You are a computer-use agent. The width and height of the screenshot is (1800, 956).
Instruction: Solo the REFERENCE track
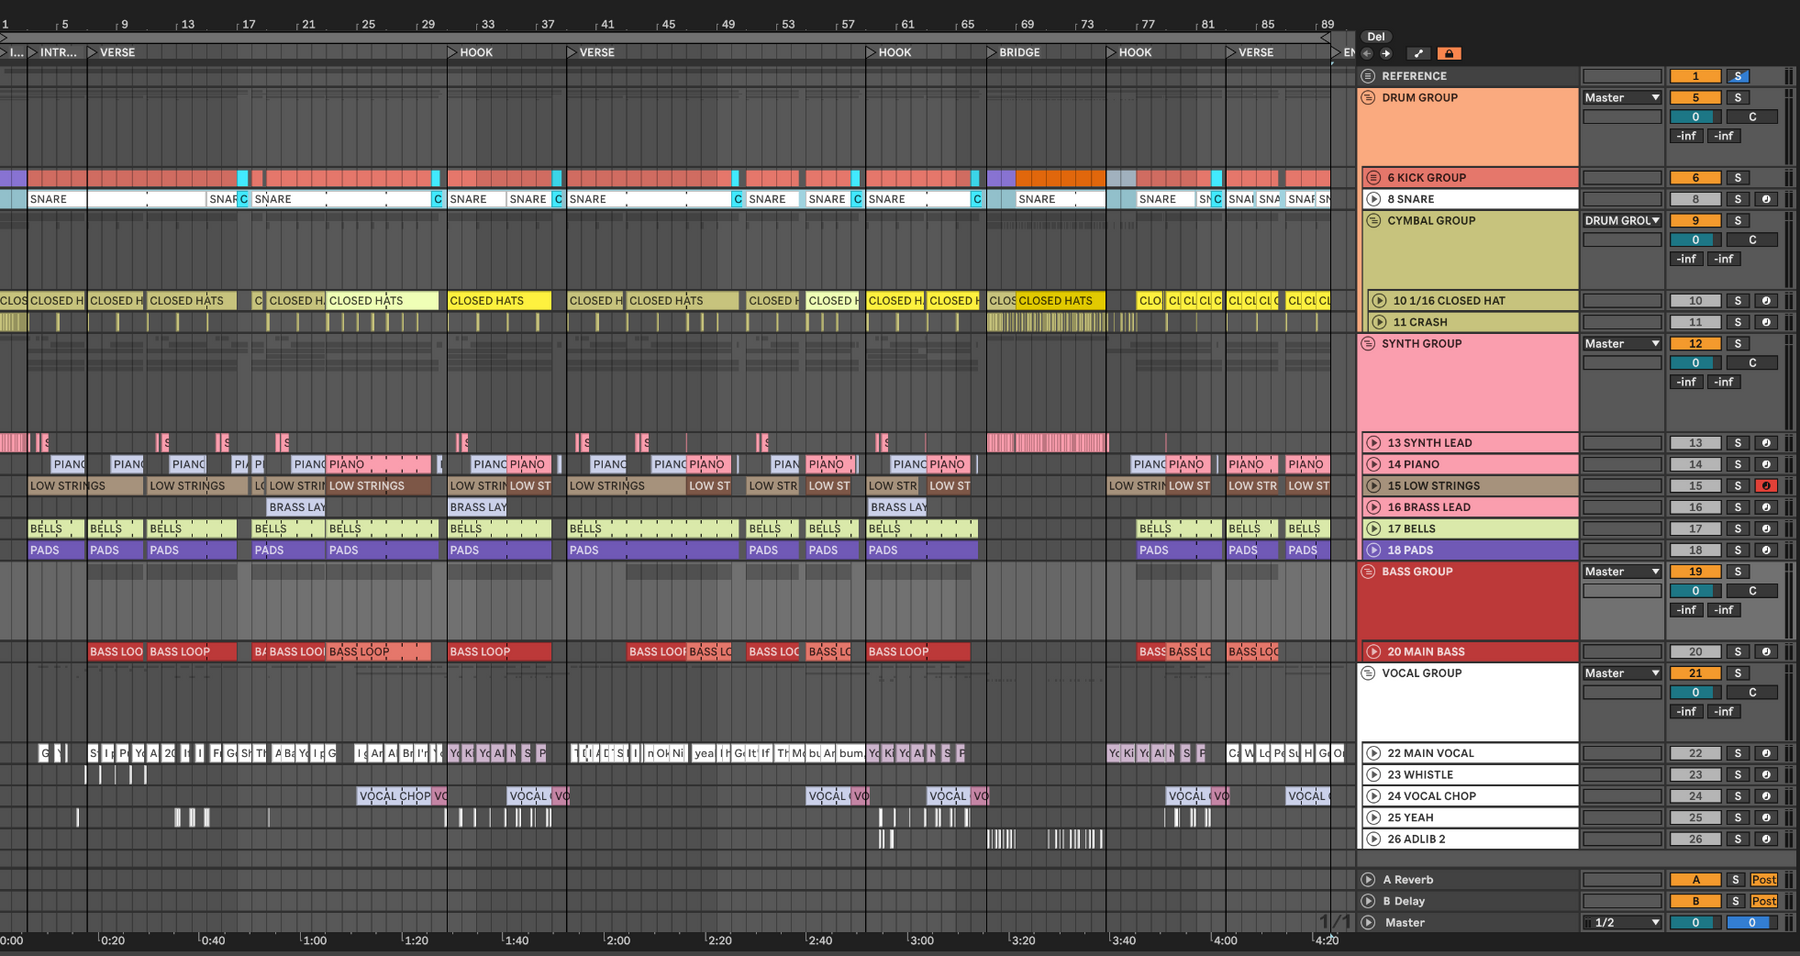(x=1738, y=76)
